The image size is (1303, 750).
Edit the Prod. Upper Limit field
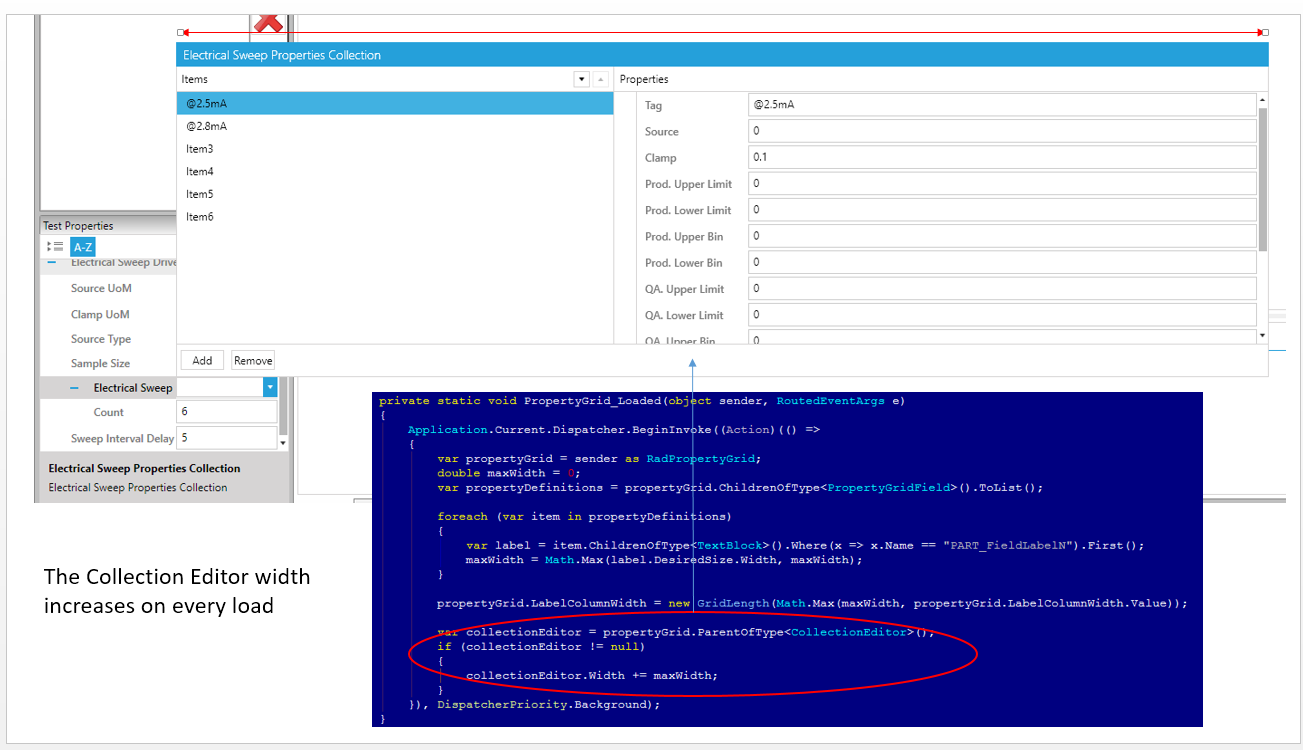click(x=1002, y=184)
